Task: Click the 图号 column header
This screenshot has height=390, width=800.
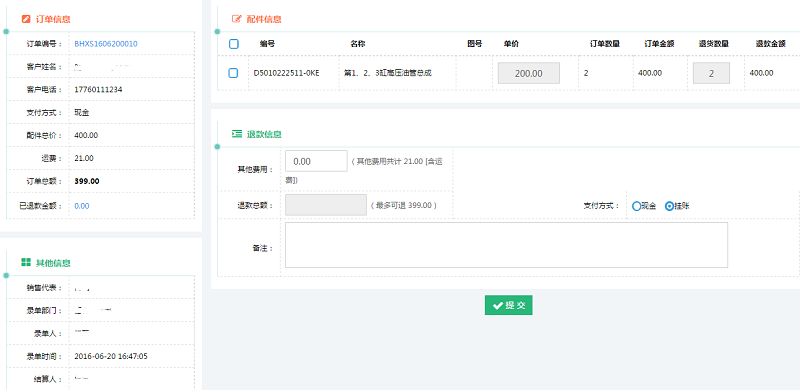Action: coord(474,44)
